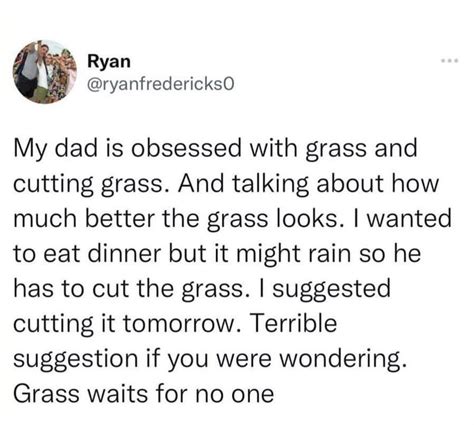Click the word "tomorrow" in the tweet
Viewport: 474px width, 425px height.
point(182,324)
